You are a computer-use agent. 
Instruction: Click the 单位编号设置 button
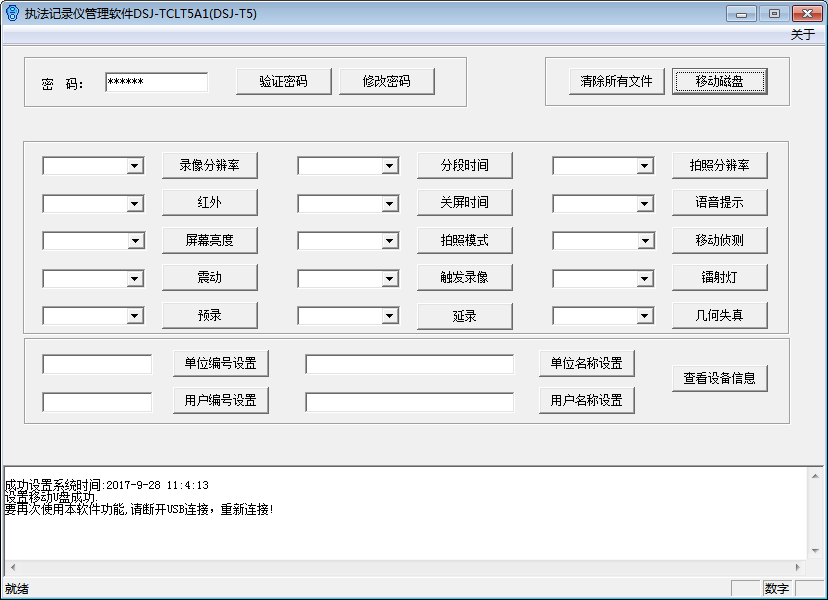coord(221,364)
